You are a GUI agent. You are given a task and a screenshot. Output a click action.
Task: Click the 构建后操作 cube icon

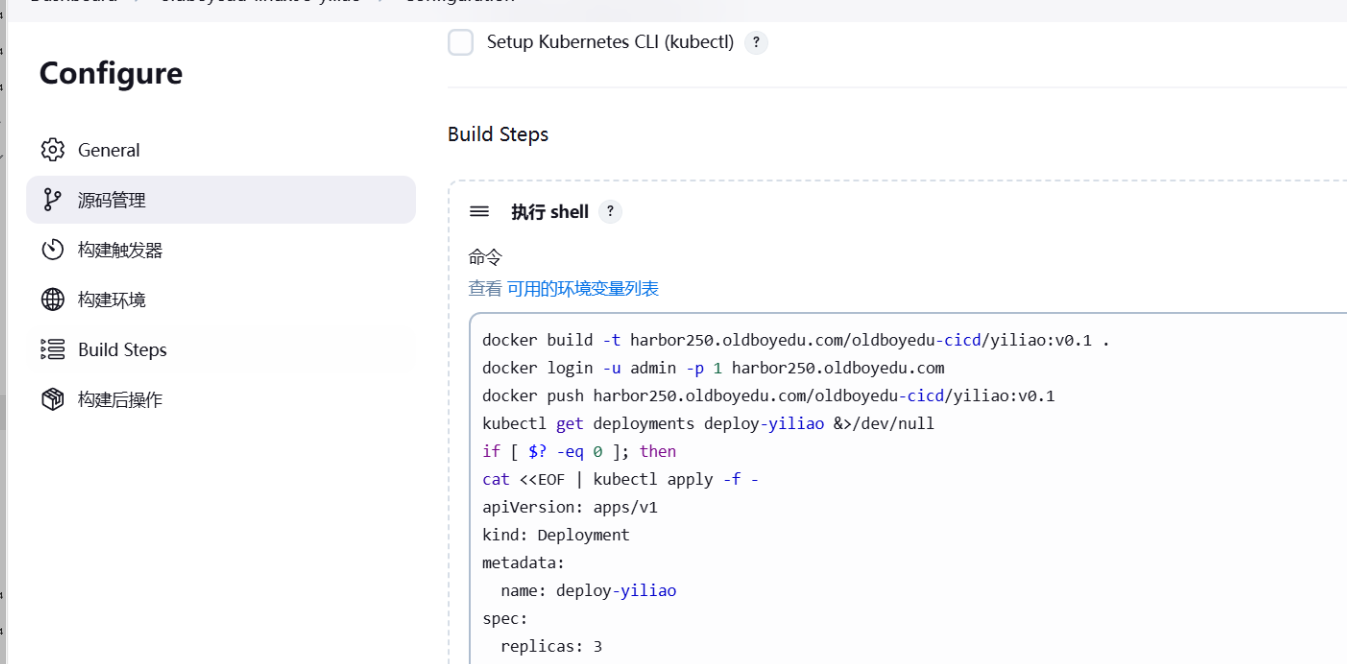click(52, 400)
